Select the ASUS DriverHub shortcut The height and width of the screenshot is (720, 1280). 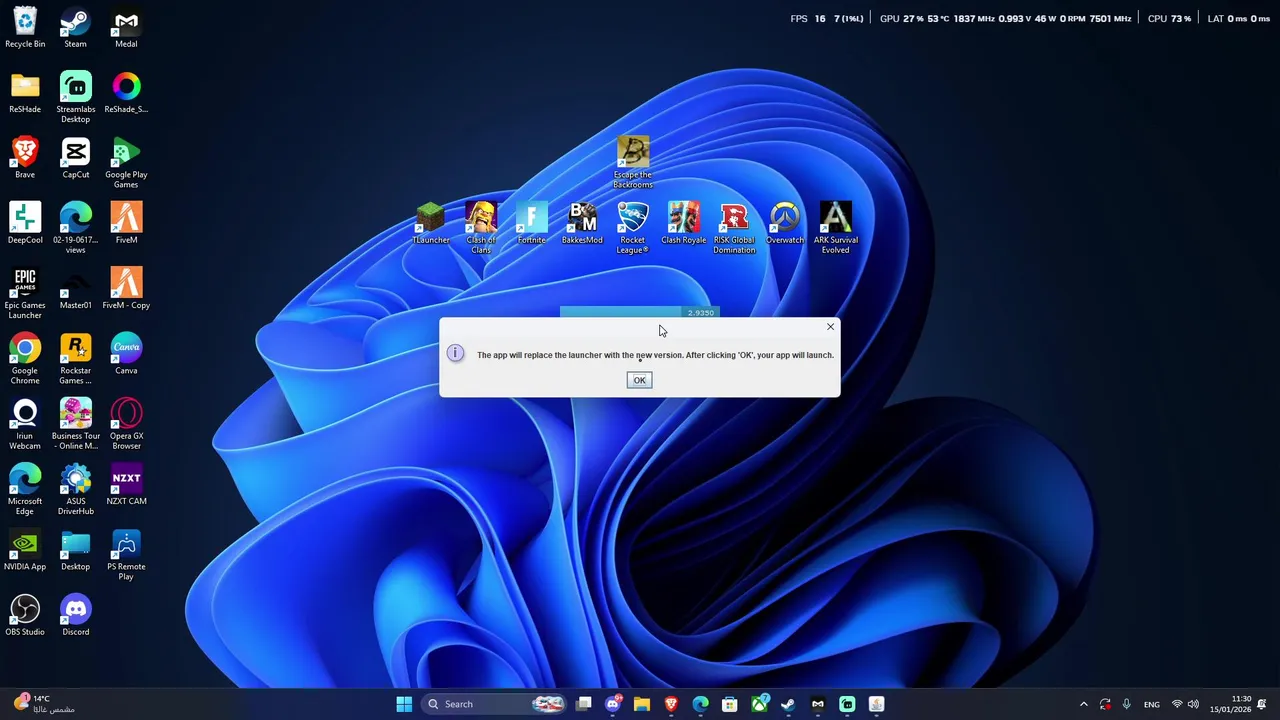pyautogui.click(x=75, y=489)
